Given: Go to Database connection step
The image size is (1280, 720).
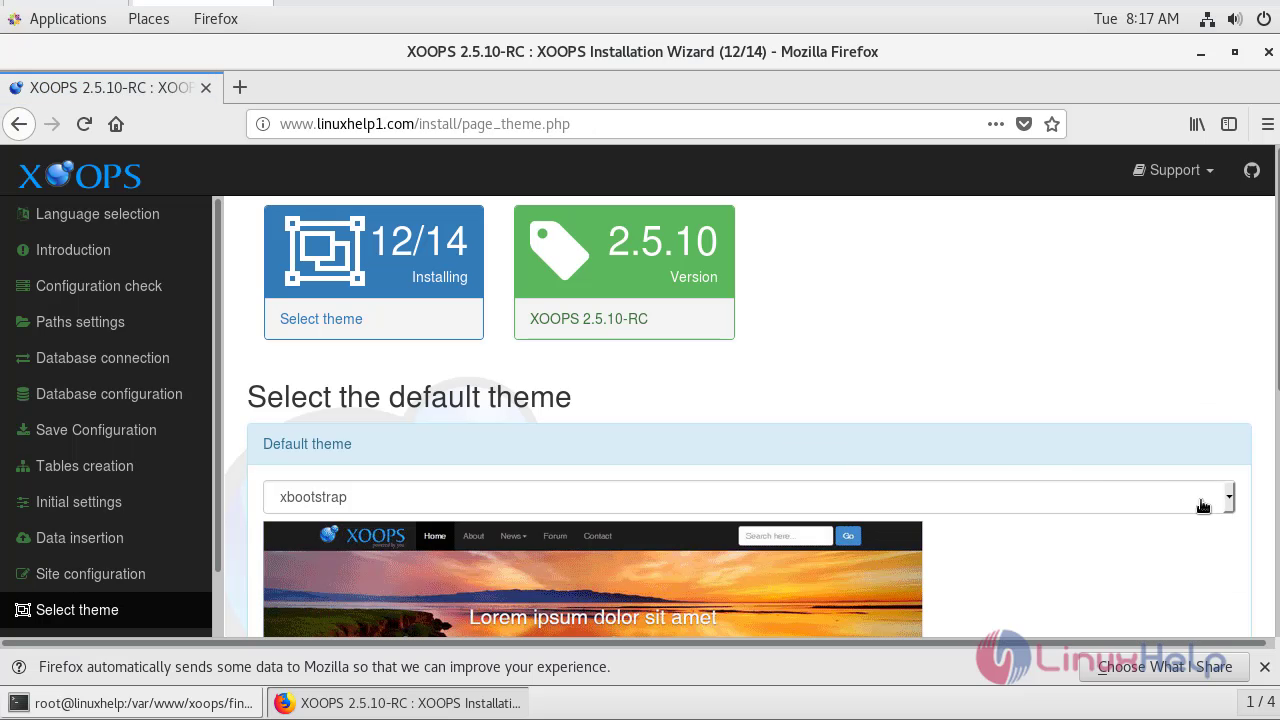Looking at the screenshot, I should click(x=103, y=358).
